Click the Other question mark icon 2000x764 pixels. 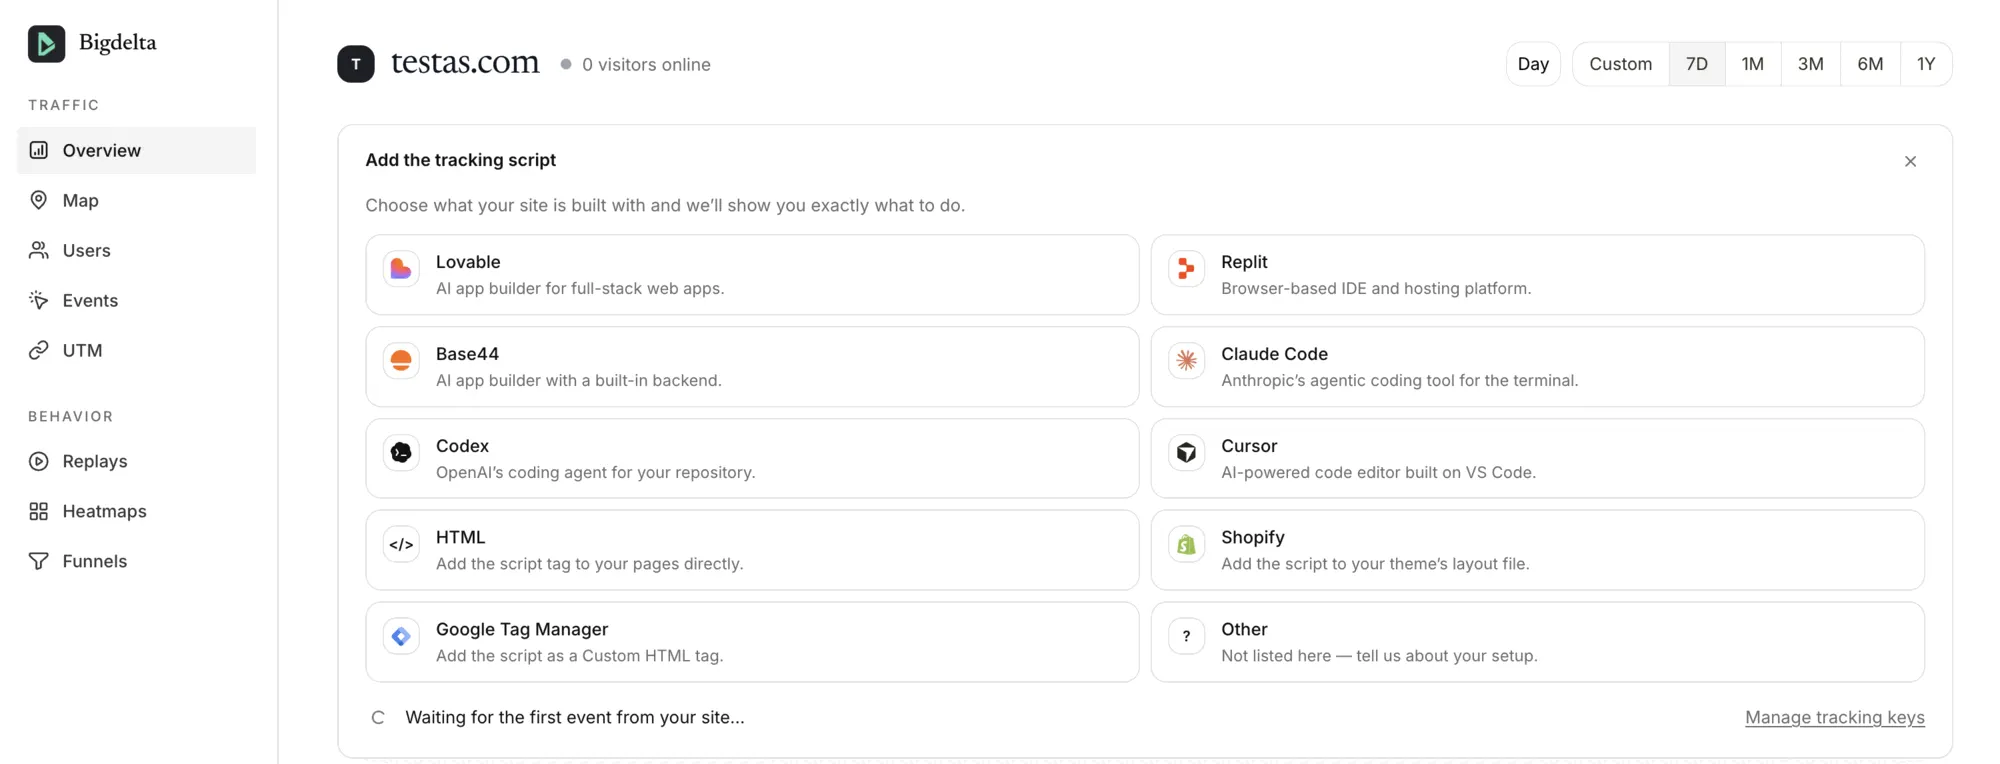1186,637
